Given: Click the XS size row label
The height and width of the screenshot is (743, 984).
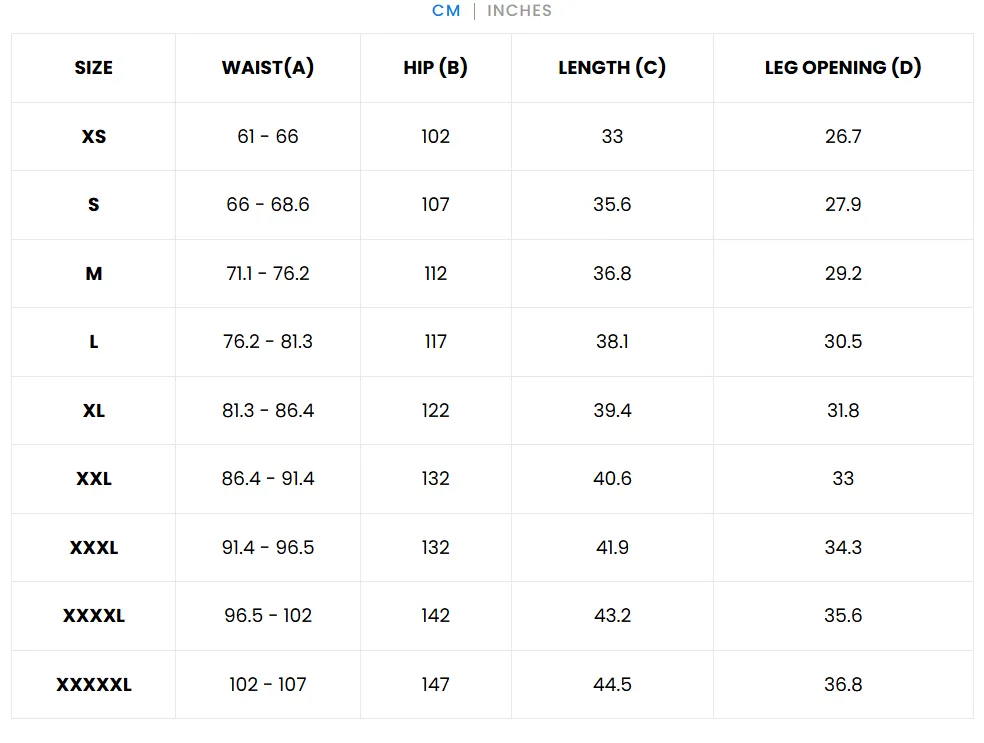Looking at the screenshot, I should click(94, 137).
